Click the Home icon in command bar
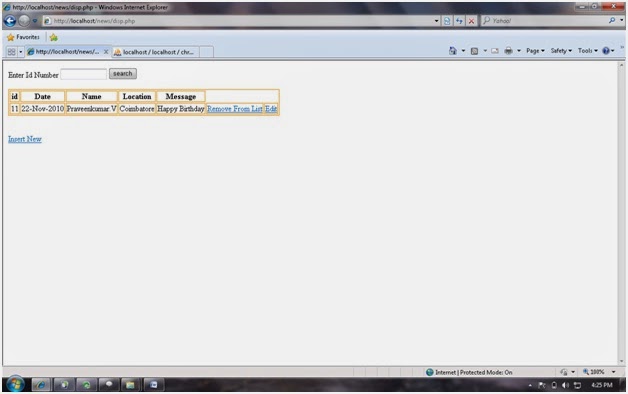628x394 pixels. pos(453,51)
